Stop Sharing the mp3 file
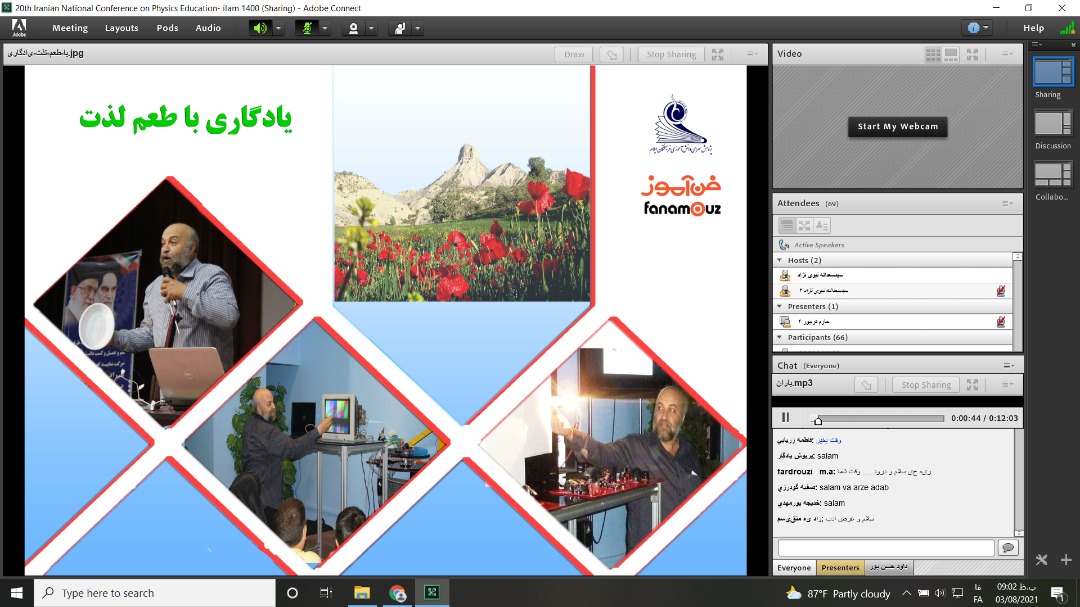The height and width of the screenshot is (607, 1080). [x=924, y=384]
